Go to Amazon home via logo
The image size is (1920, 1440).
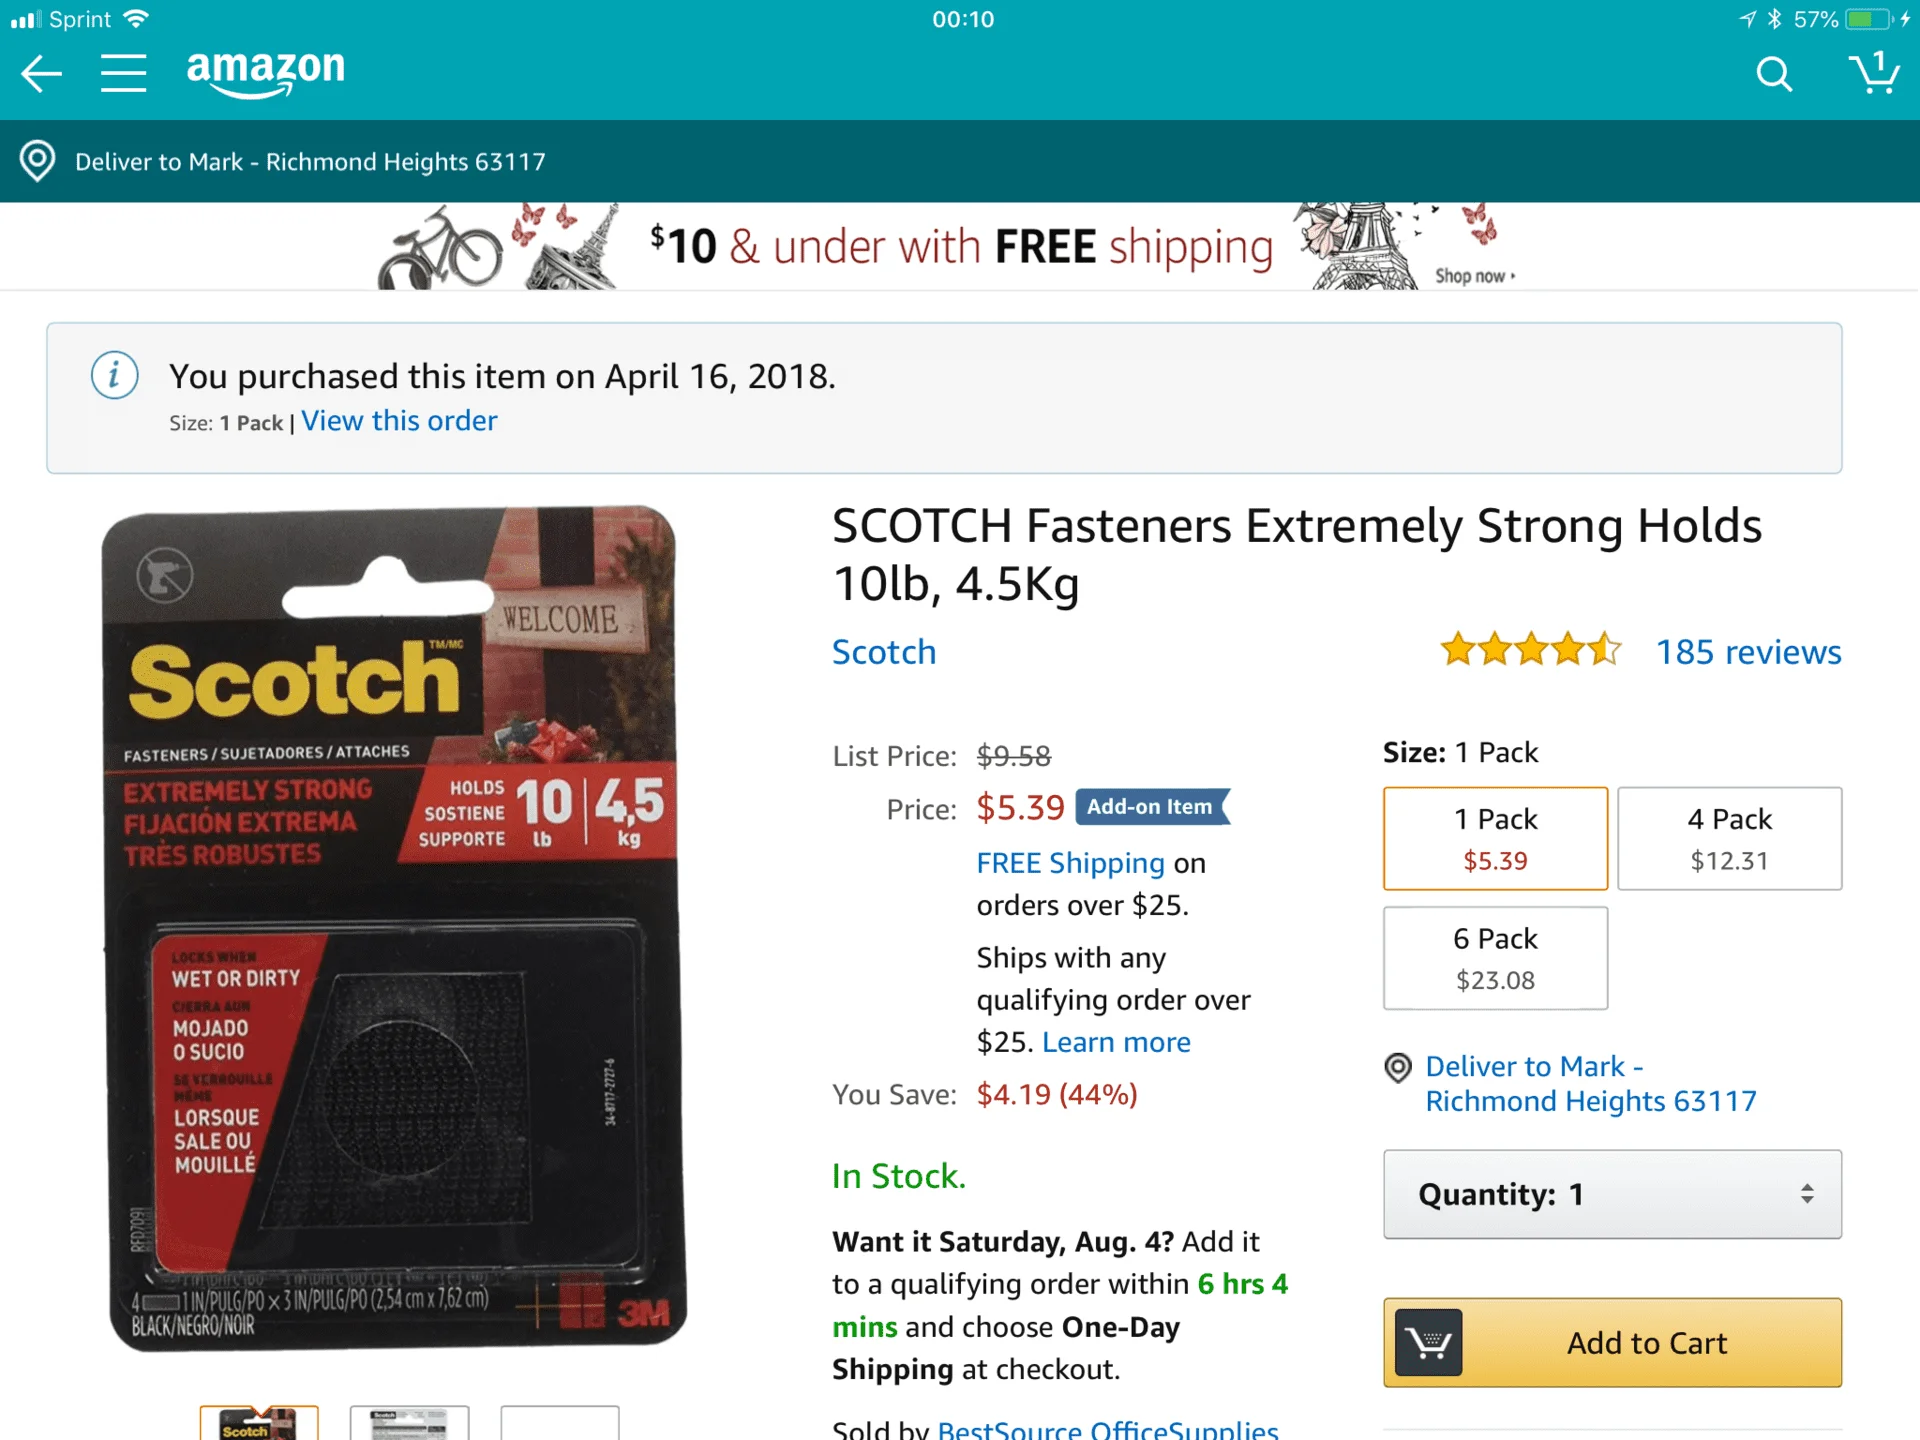[265, 73]
